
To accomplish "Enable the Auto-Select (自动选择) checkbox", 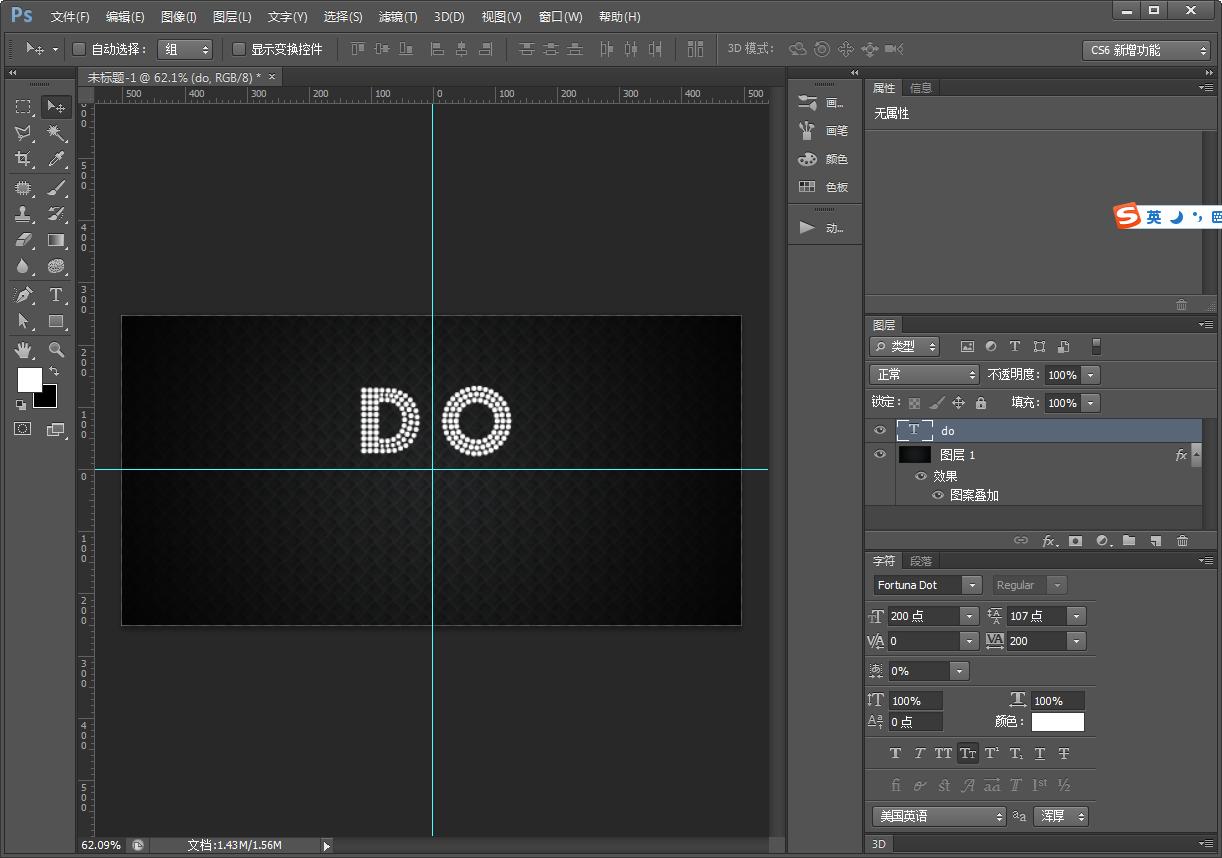I will [79, 49].
